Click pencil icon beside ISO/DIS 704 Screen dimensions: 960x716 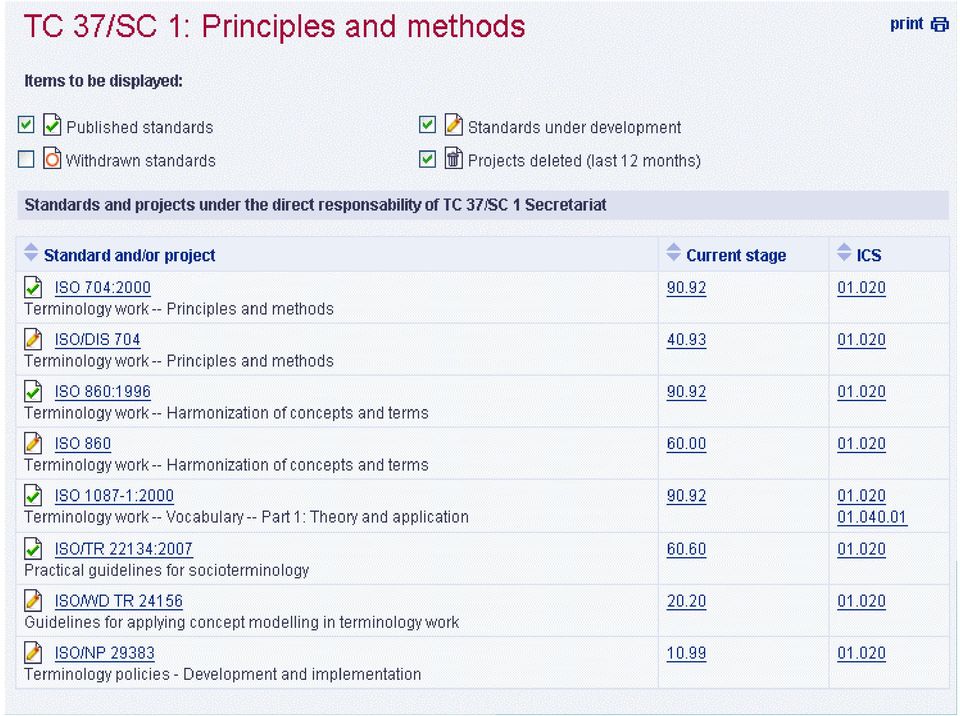point(34,339)
